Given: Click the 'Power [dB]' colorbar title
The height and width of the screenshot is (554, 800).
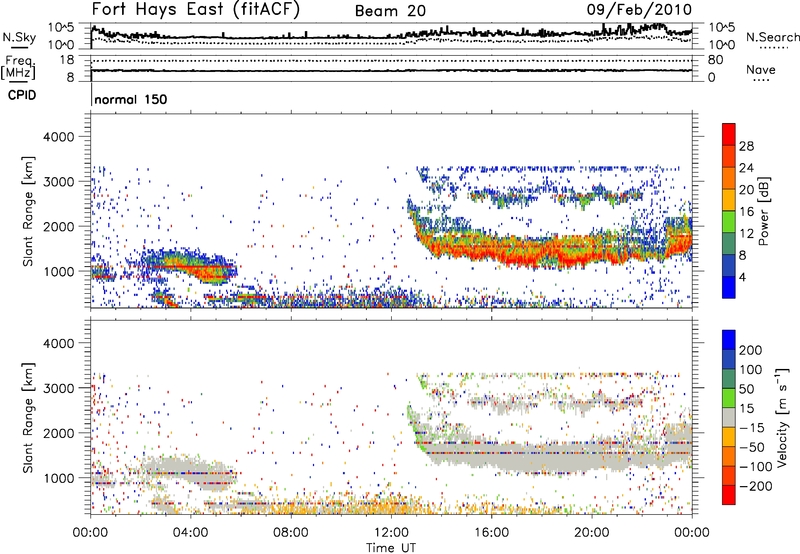Looking at the screenshot, I should 764,211.
